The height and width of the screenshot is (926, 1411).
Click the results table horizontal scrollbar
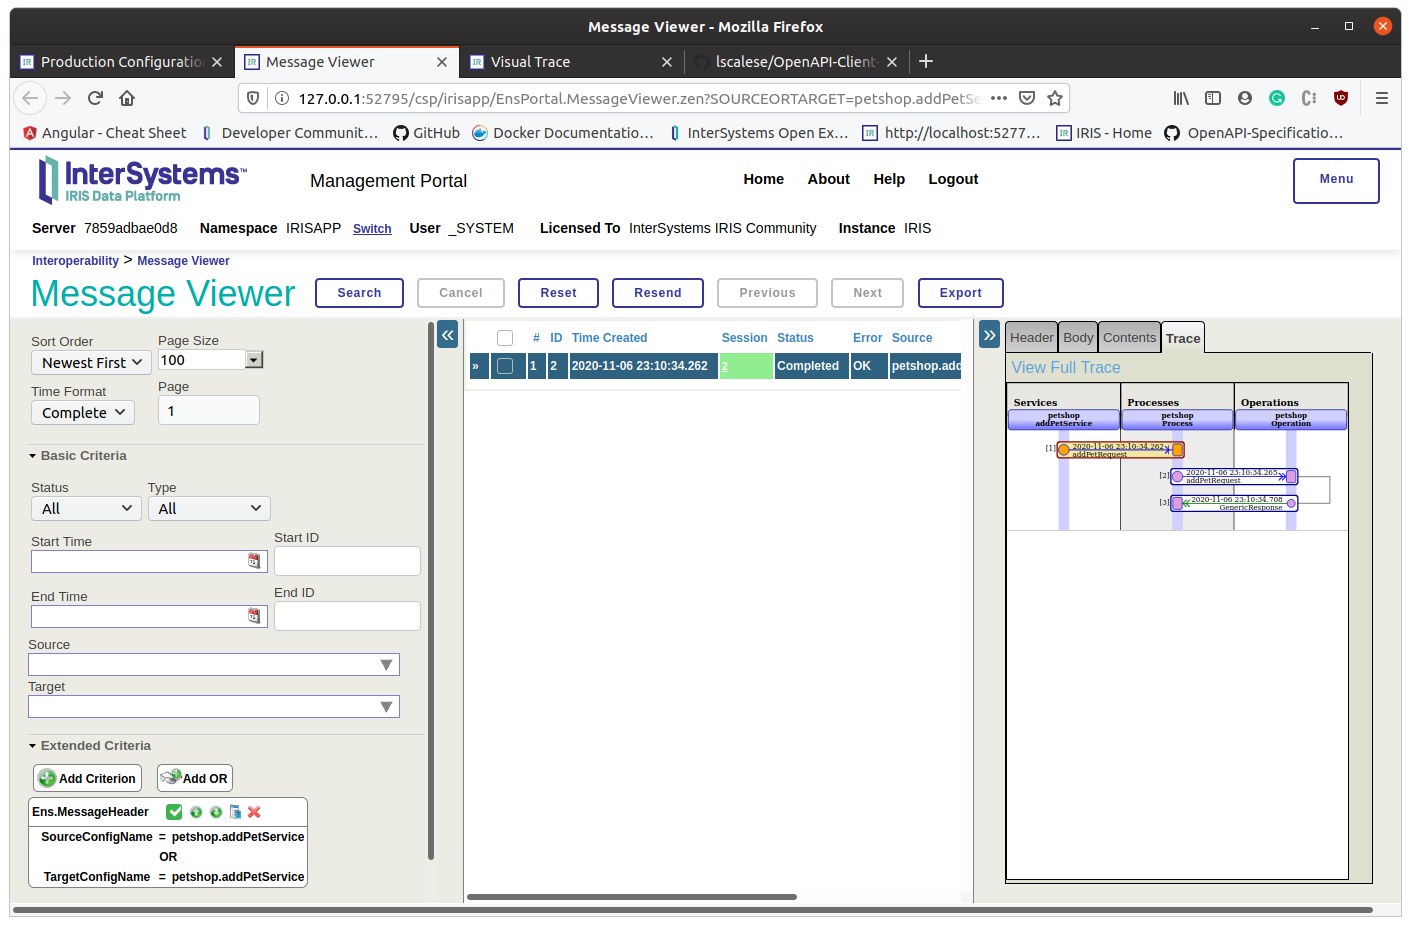pos(632,897)
